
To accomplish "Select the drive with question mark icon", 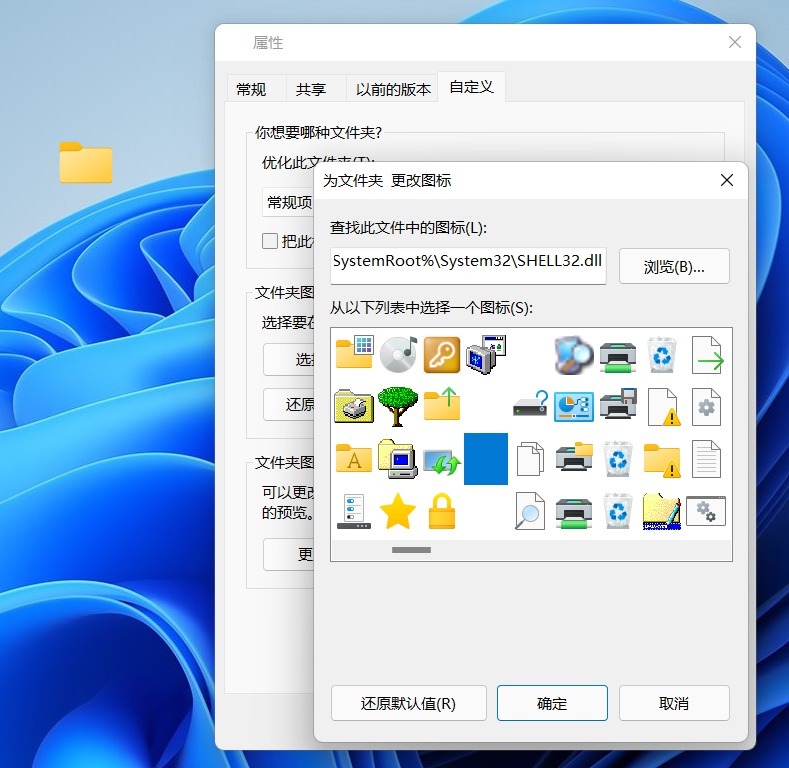I will pyautogui.click(x=529, y=406).
